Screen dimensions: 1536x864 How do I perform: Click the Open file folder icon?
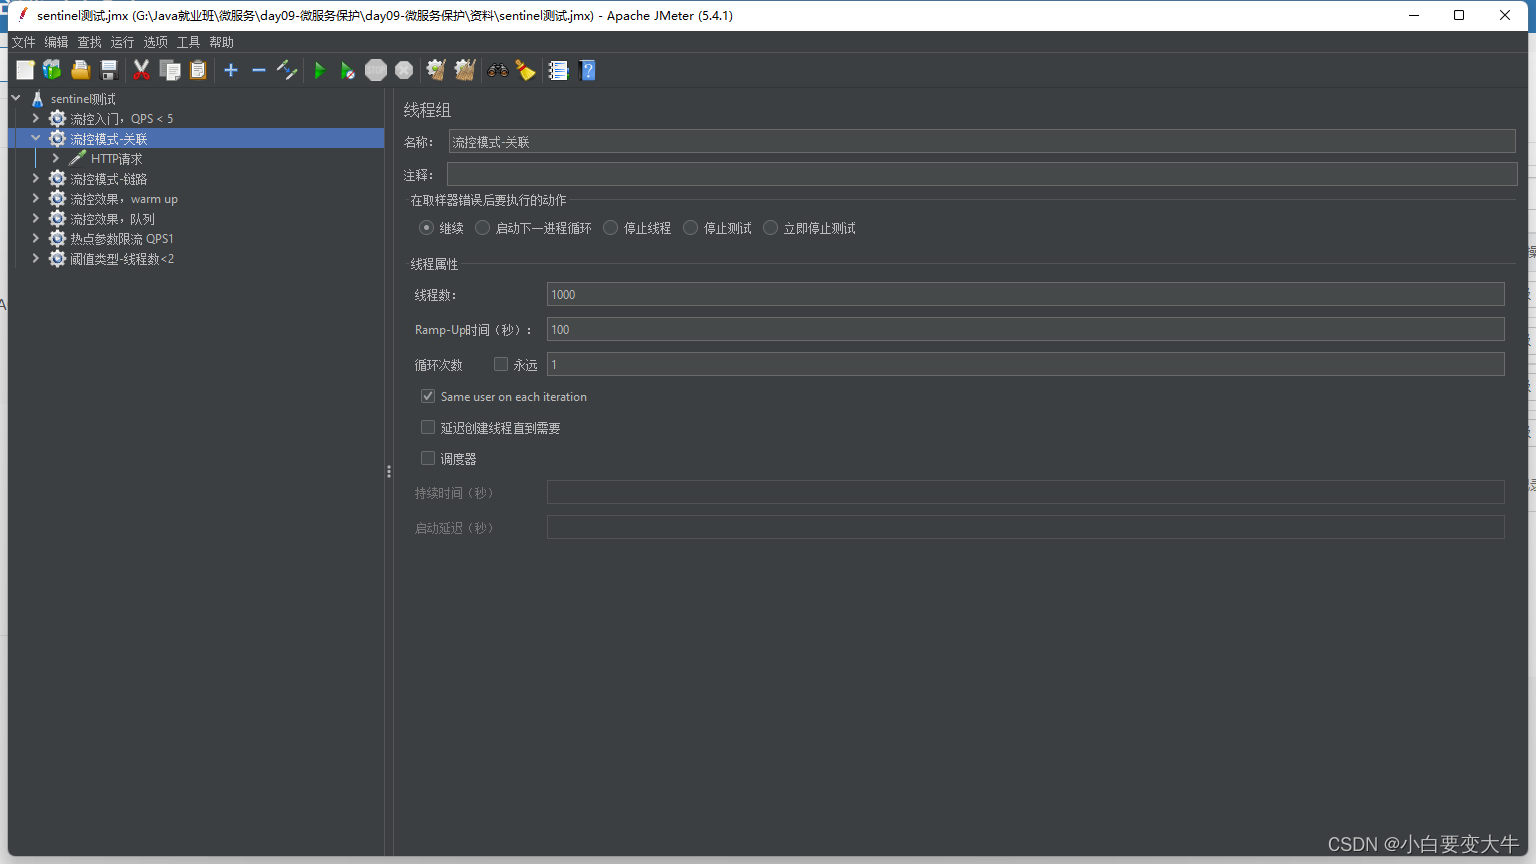(x=81, y=70)
